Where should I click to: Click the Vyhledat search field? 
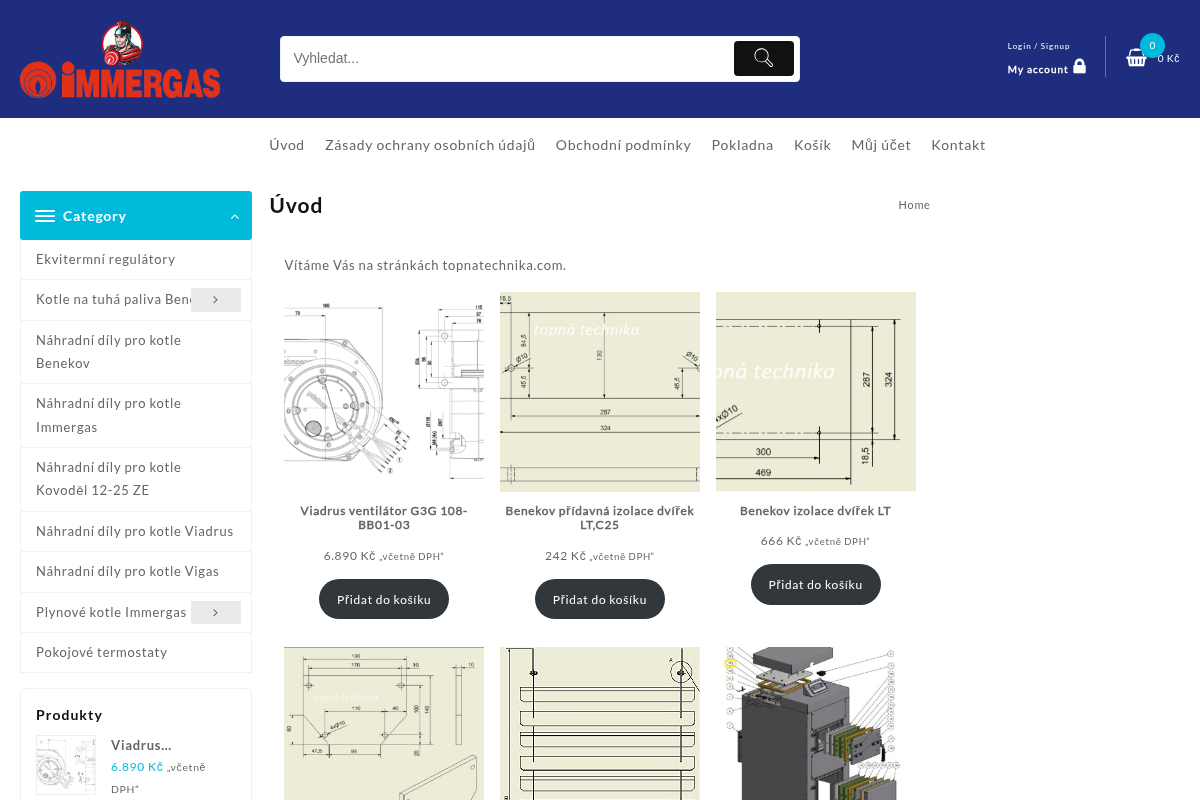point(507,58)
